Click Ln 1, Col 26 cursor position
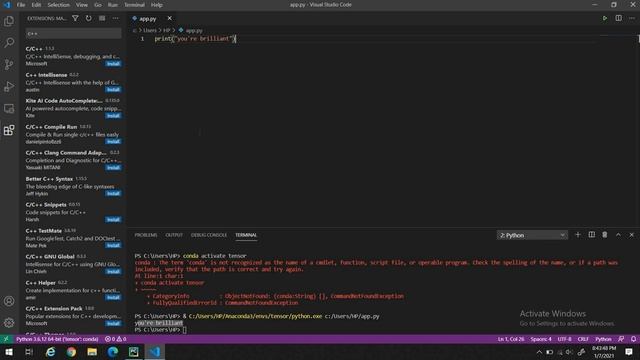This screenshot has width=640, height=360. tap(511, 339)
